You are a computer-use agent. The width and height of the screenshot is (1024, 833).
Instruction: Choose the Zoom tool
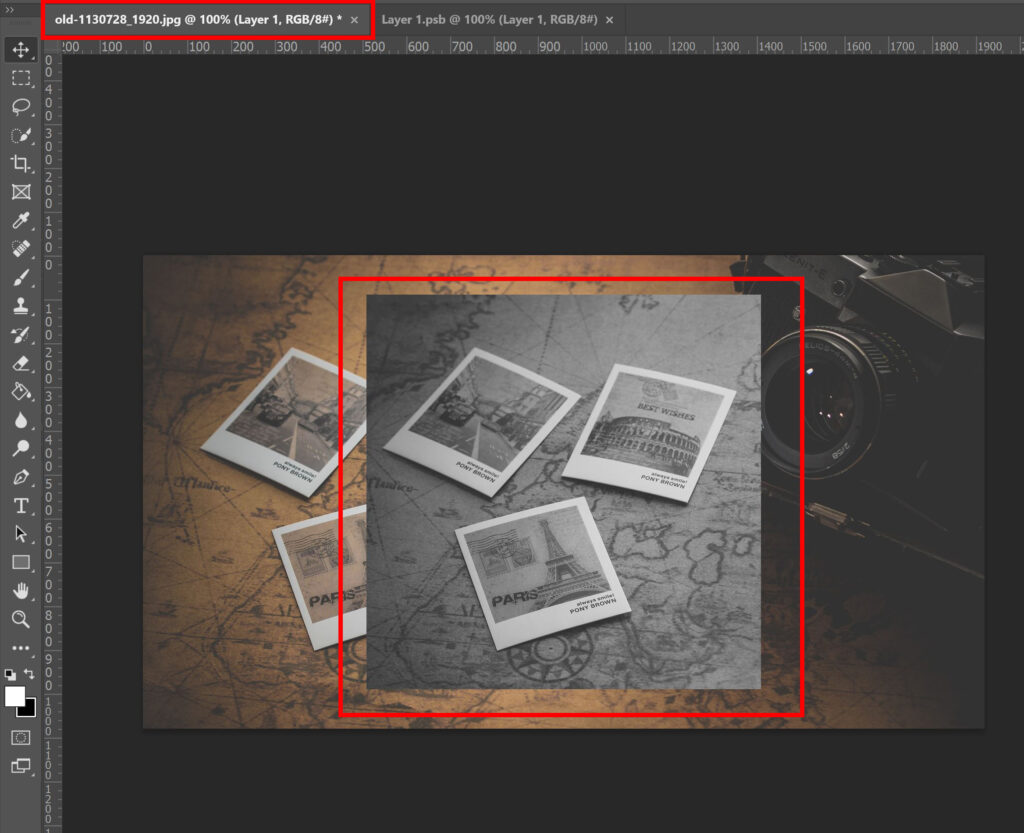tap(20, 619)
